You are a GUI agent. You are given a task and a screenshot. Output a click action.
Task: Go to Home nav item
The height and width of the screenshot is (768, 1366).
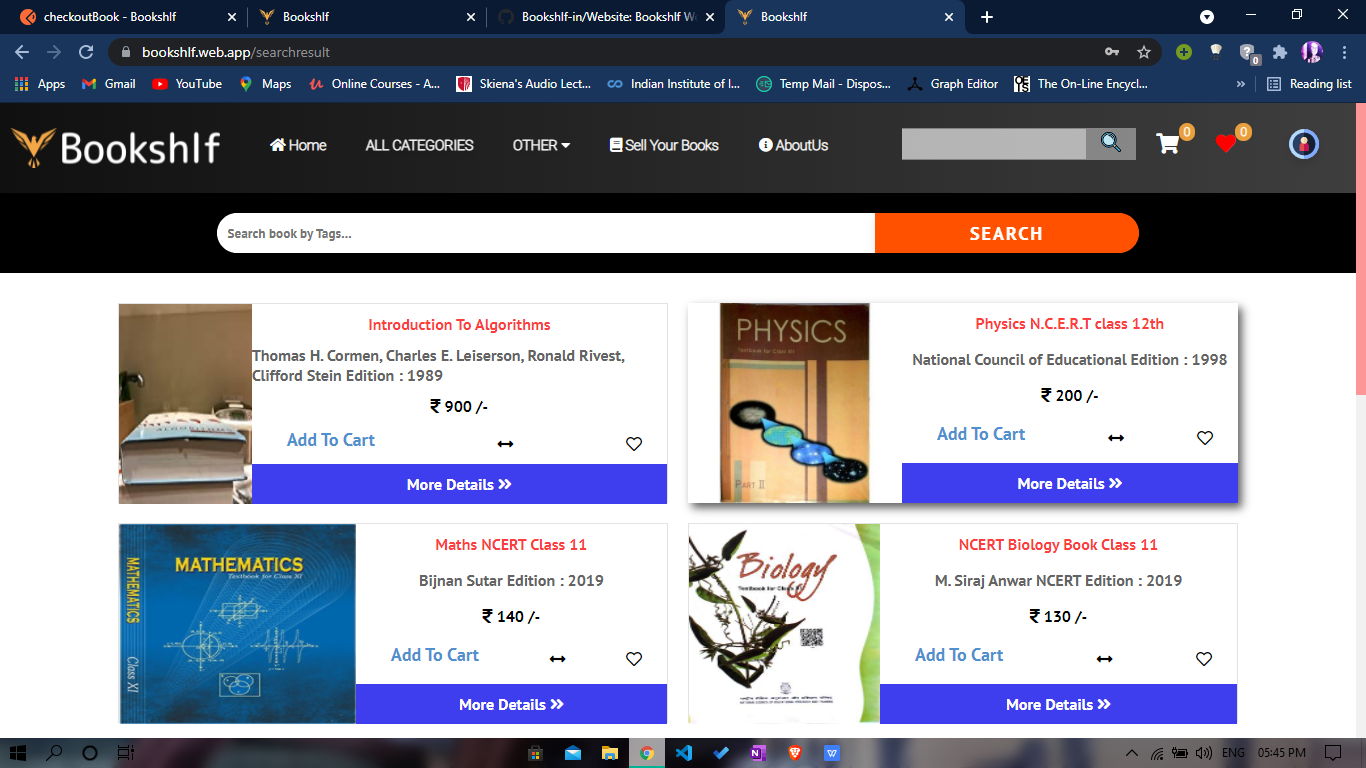pyautogui.click(x=298, y=145)
